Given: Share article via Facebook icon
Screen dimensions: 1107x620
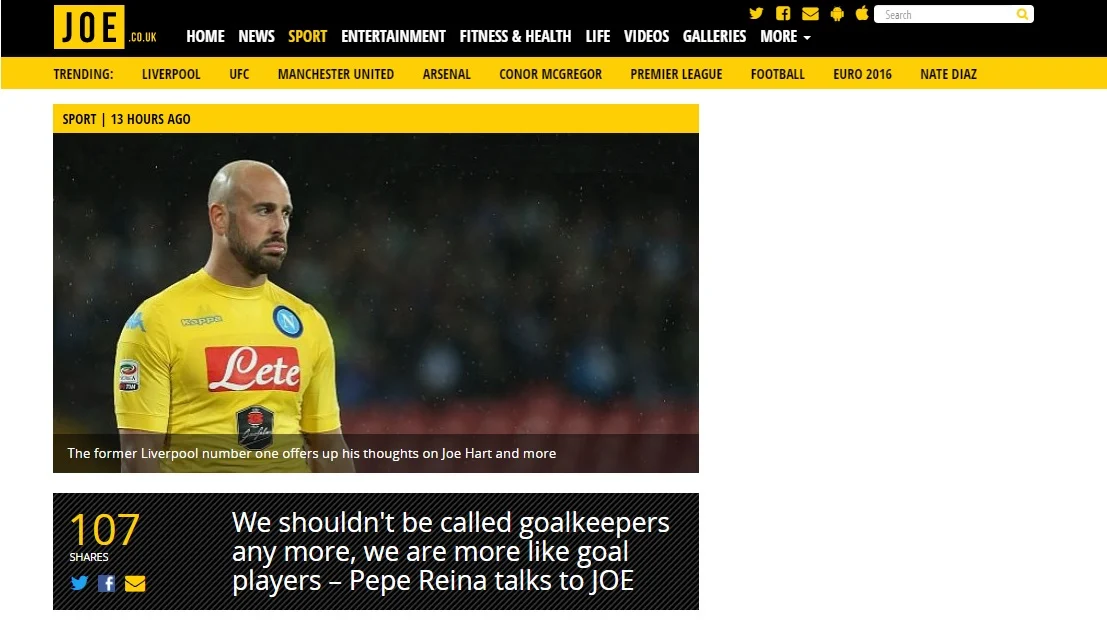Looking at the screenshot, I should click(x=107, y=583).
